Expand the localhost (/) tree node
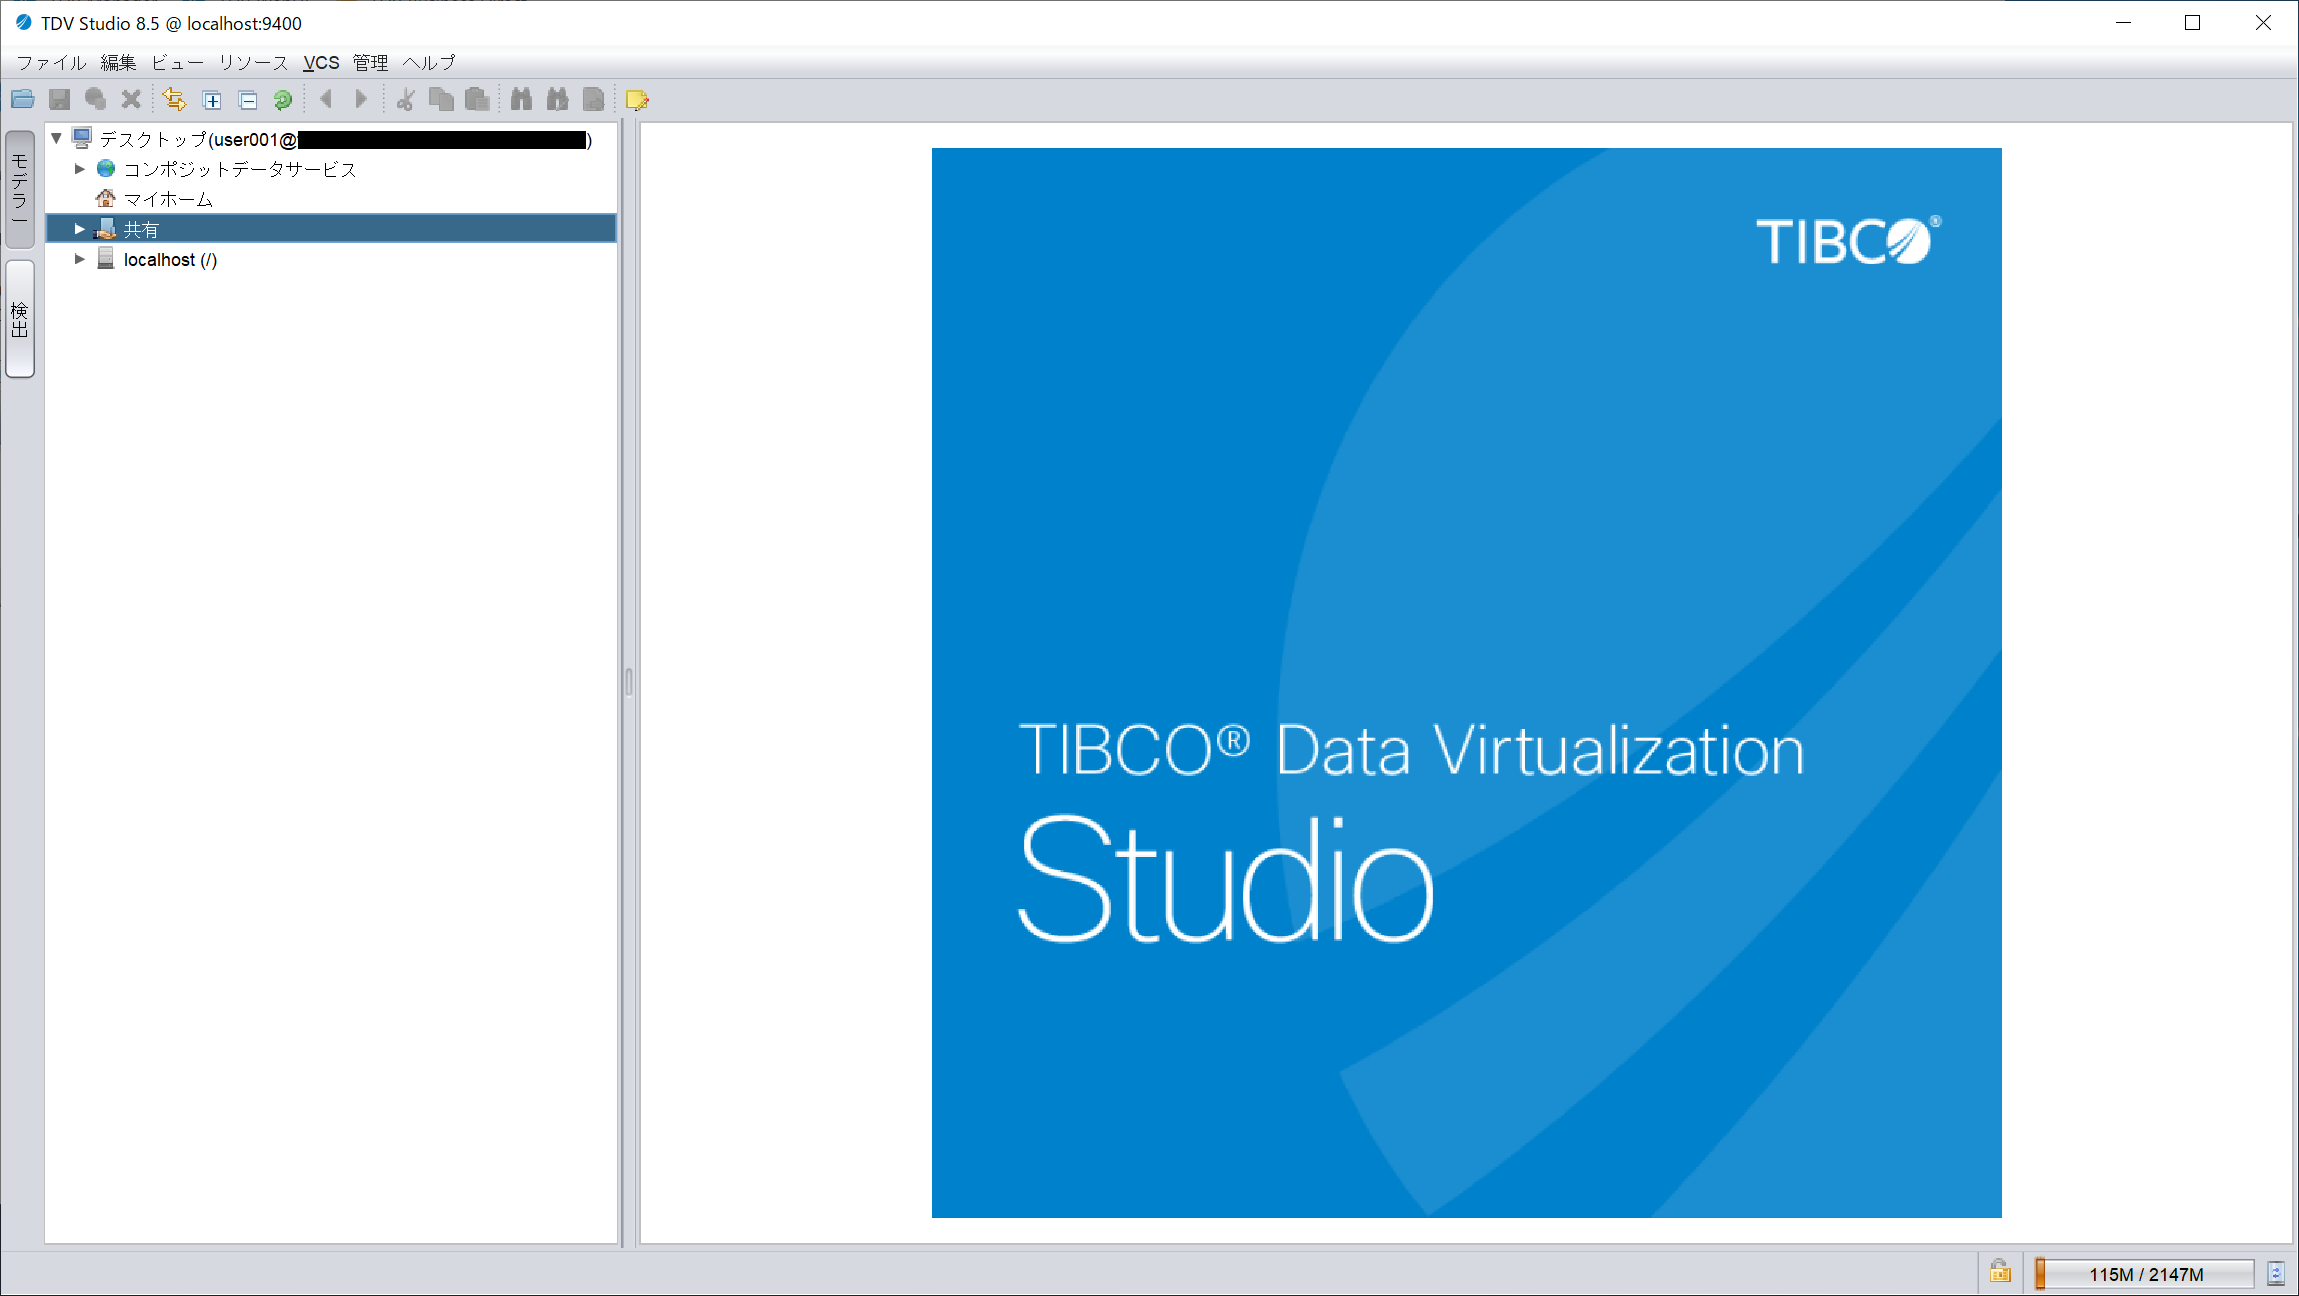Screen dimensions: 2299x1296 pos(80,259)
